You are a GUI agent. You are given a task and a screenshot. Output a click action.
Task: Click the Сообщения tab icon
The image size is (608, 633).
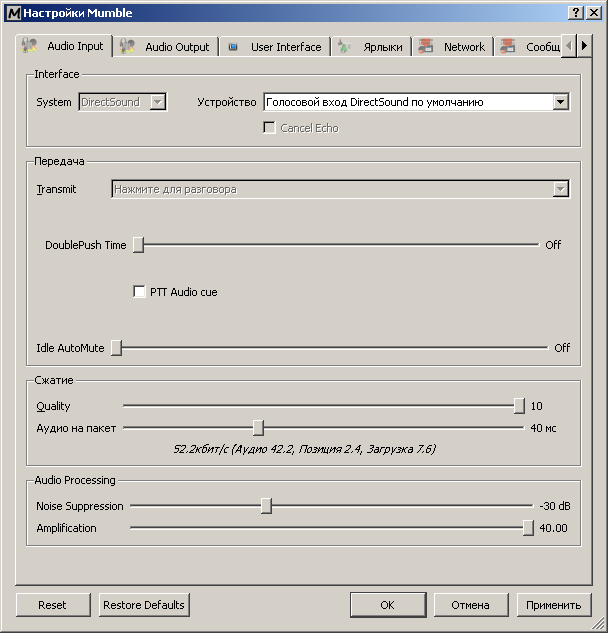click(x=508, y=46)
